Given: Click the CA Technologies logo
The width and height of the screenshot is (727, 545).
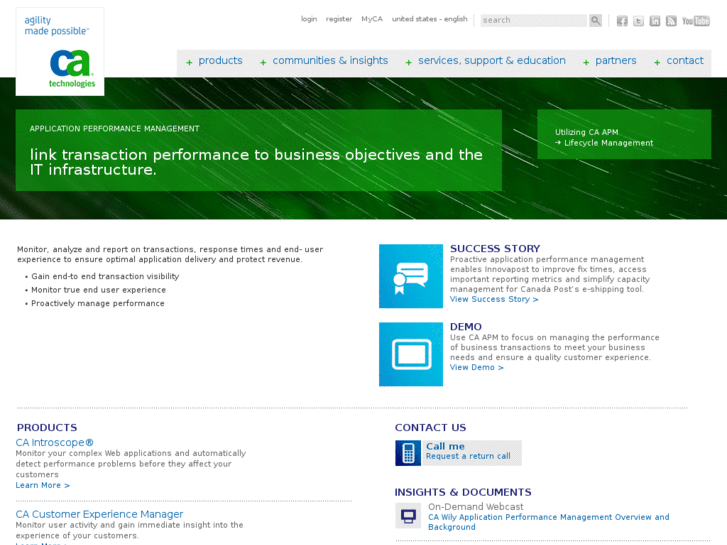Looking at the screenshot, I should [72, 68].
